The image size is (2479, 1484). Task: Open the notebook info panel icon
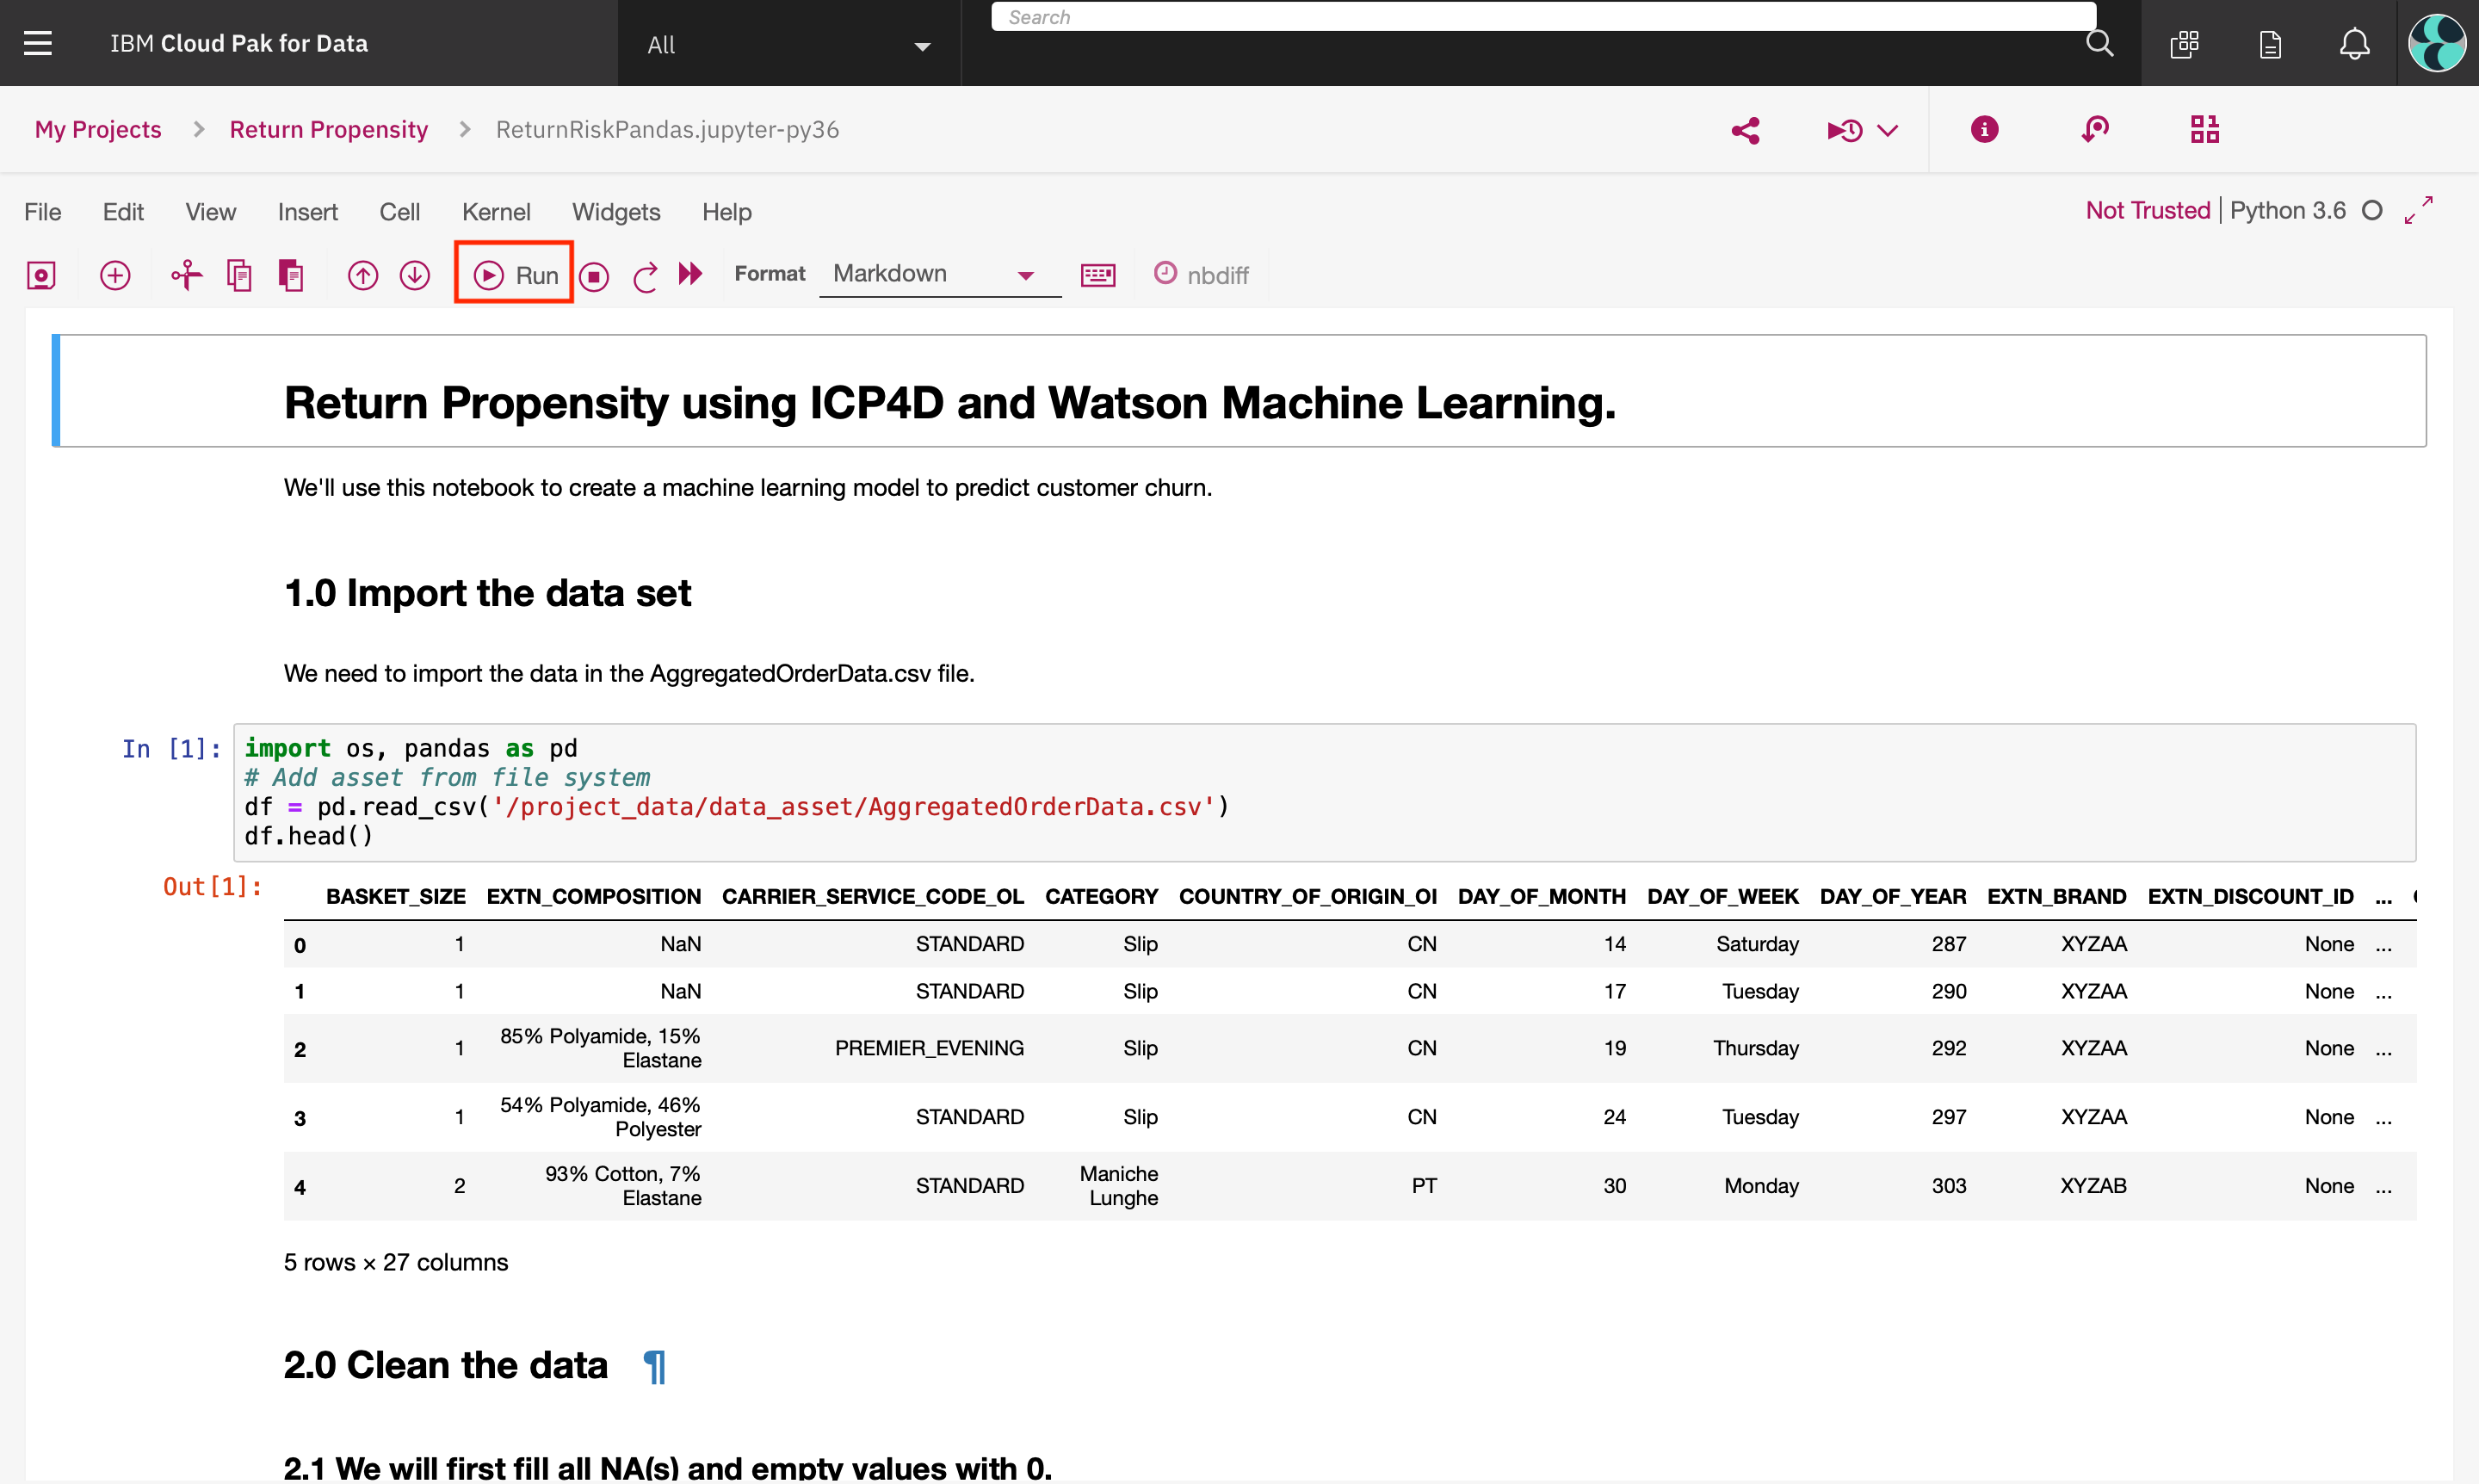tap(1984, 129)
